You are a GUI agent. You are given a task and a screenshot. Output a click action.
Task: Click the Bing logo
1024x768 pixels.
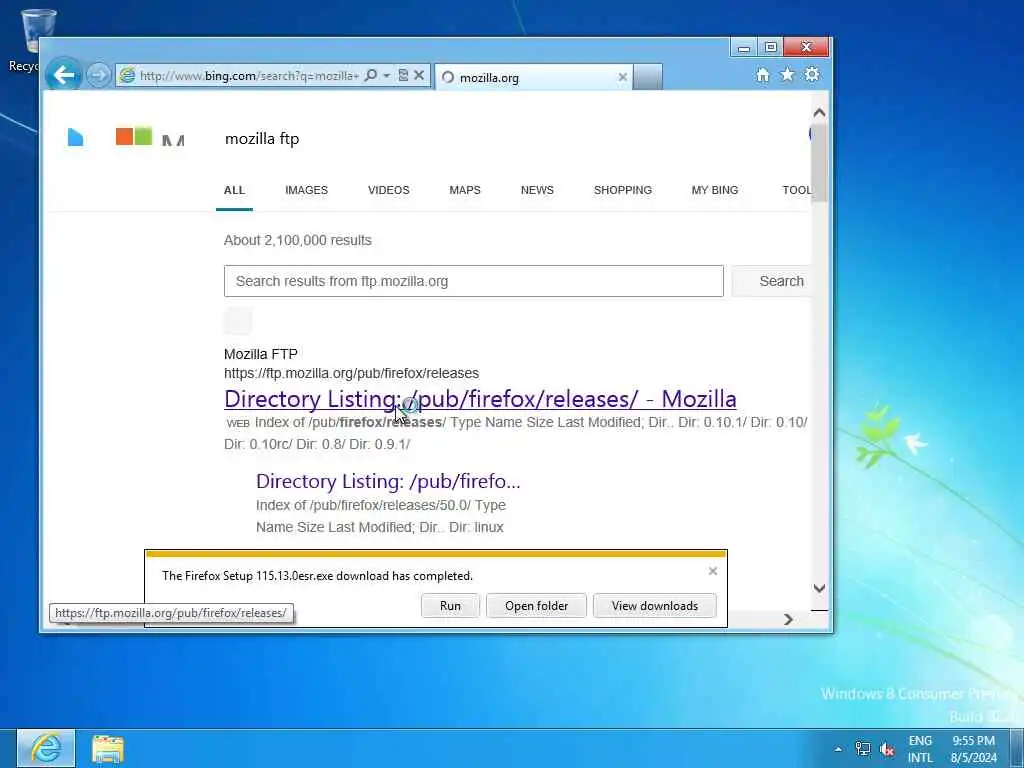75,137
